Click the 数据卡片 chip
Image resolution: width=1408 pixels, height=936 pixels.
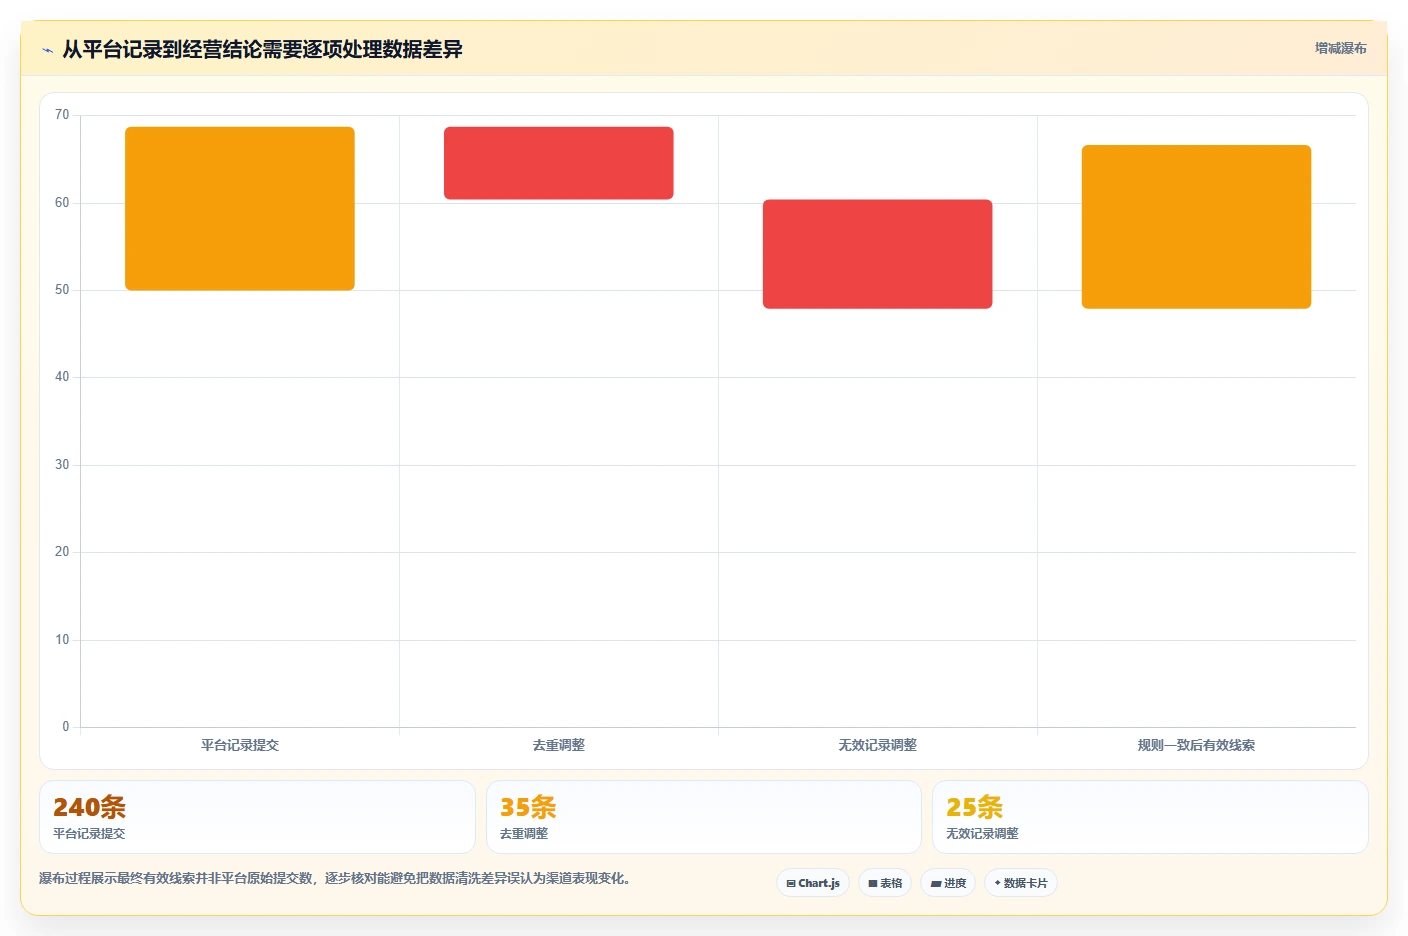1021,883
